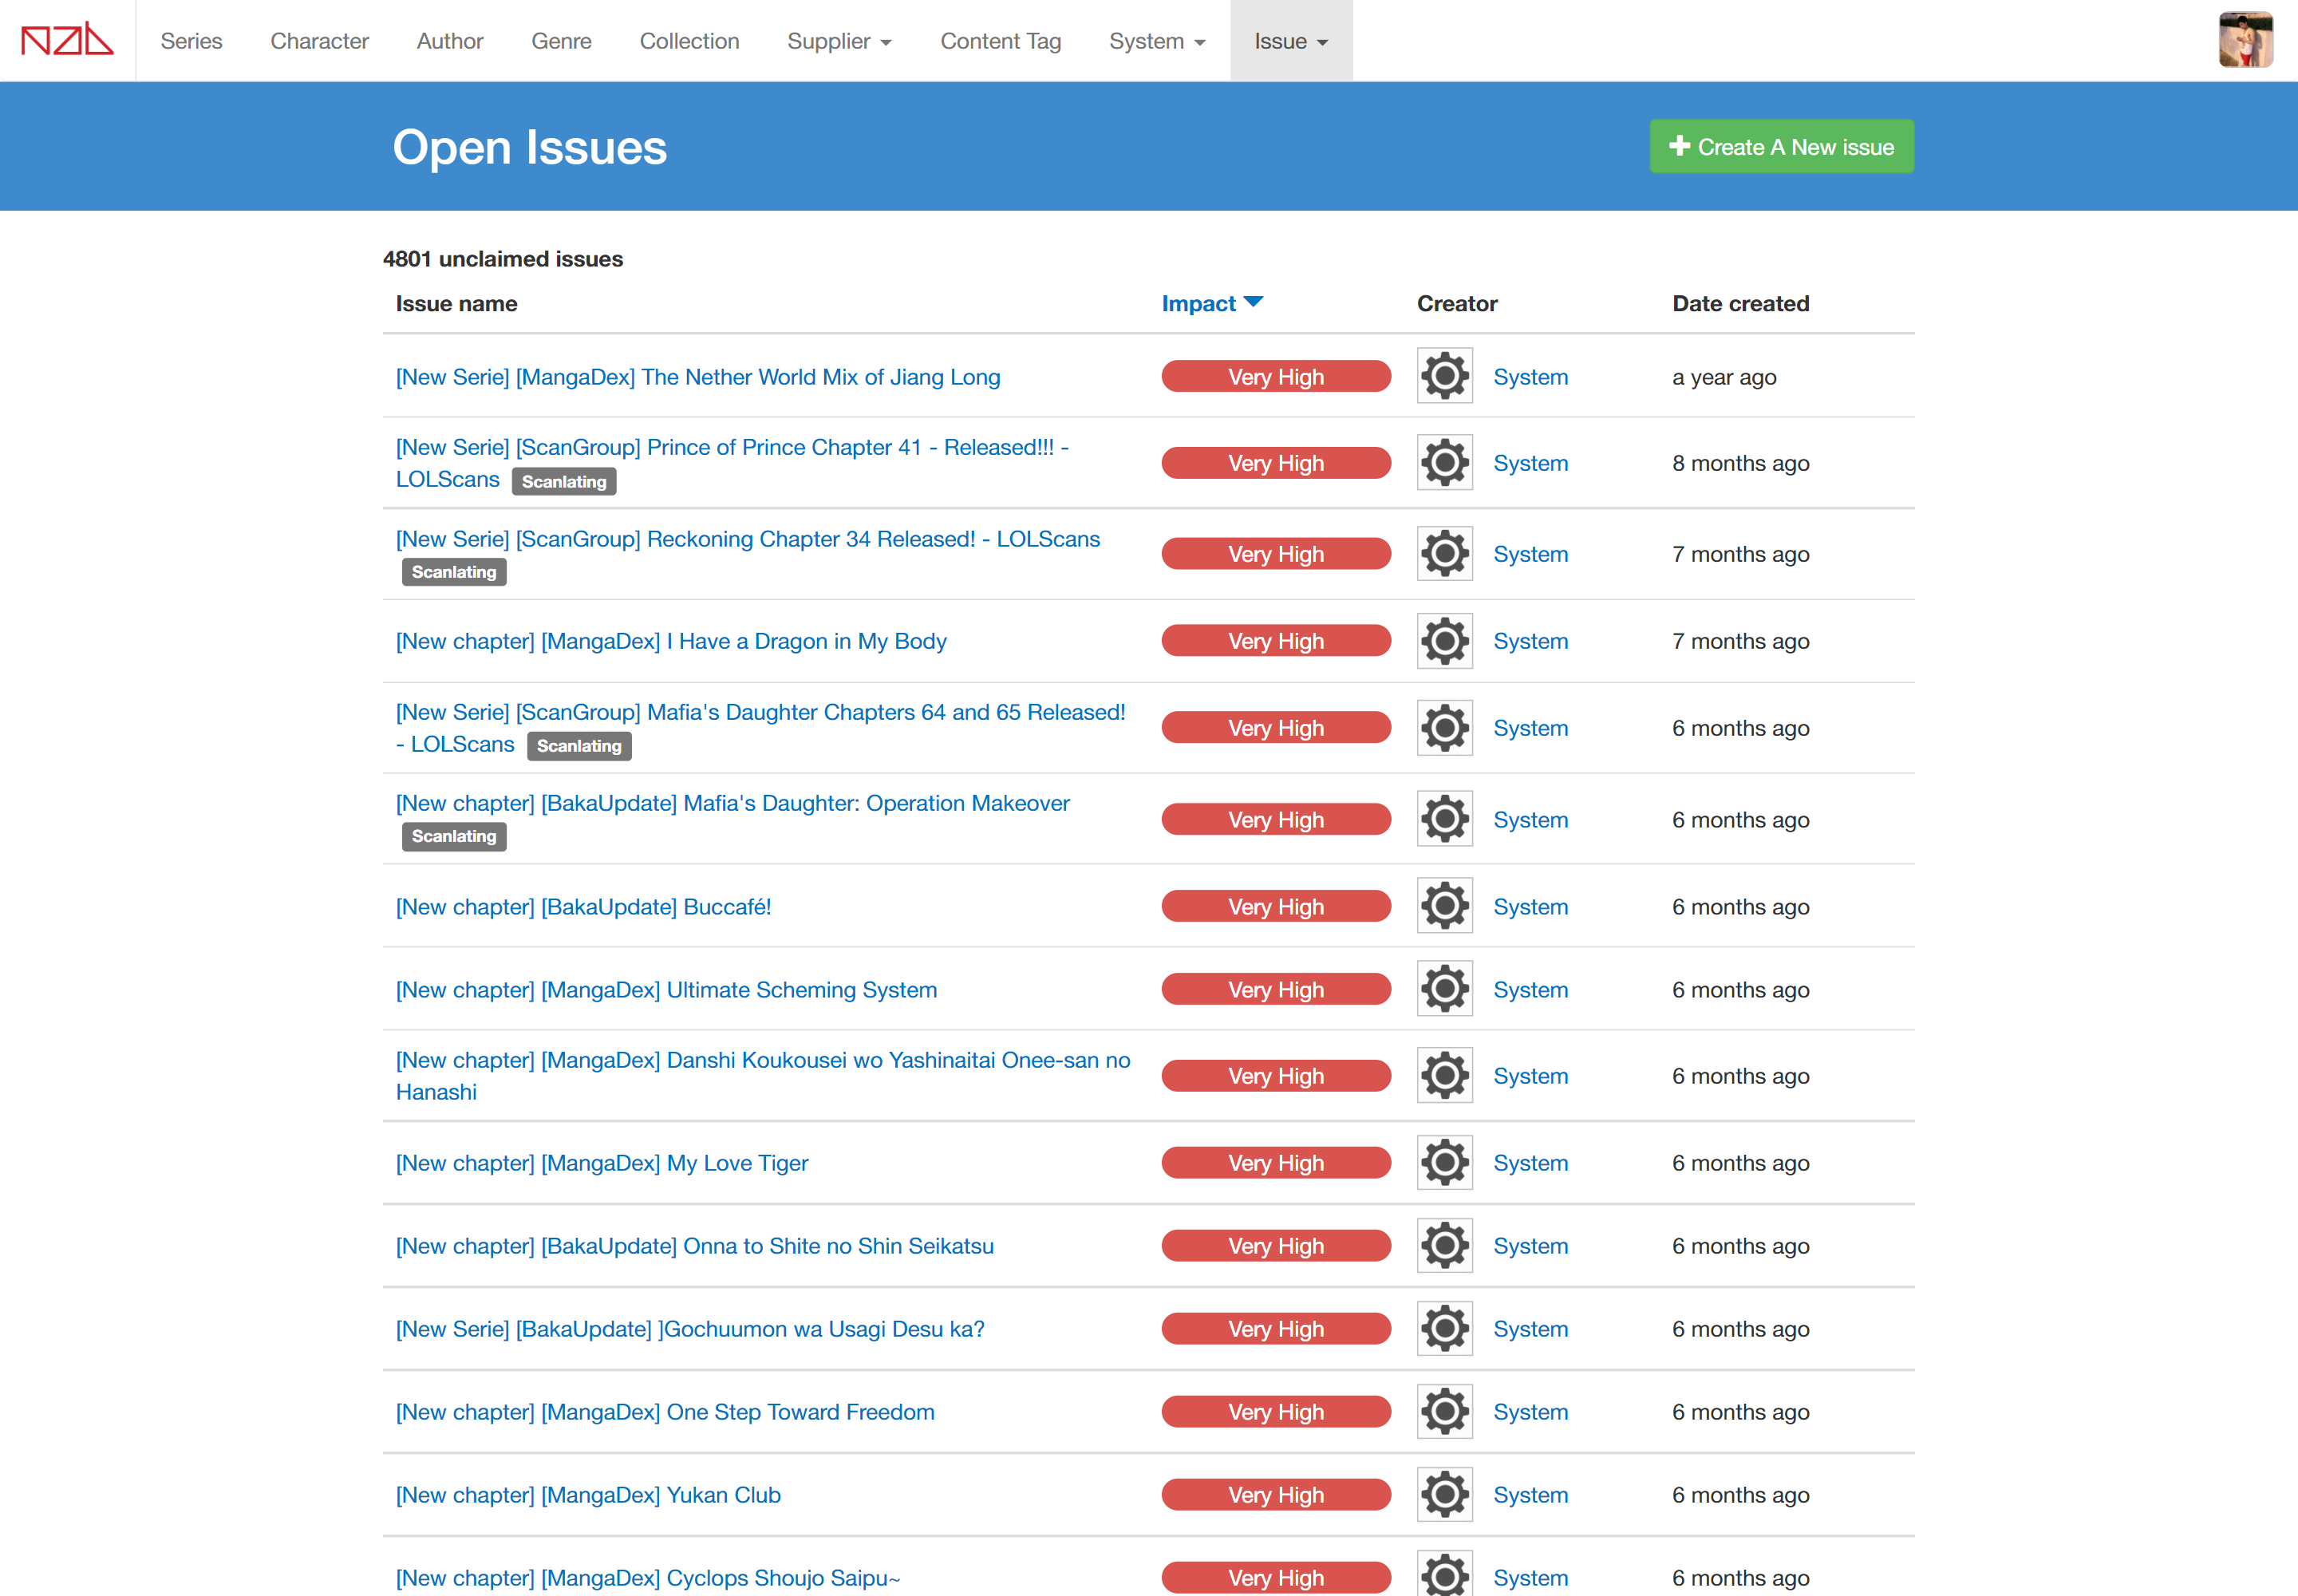Click gear icon on Ultimate Scheming System row
The width and height of the screenshot is (2298, 1596).
pos(1444,989)
